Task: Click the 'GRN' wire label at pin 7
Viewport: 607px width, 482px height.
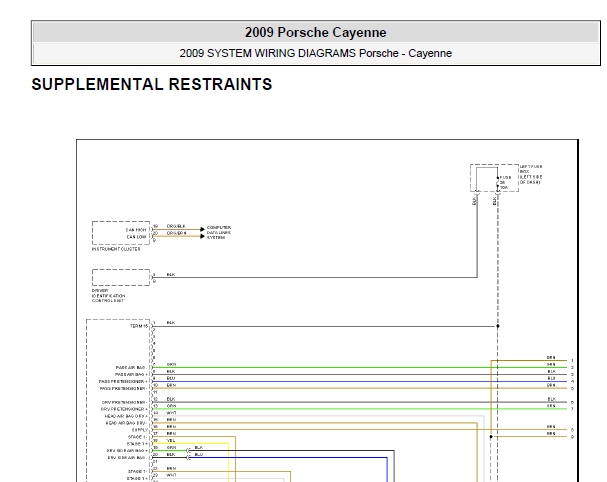Action: click(x=171, y=364)
